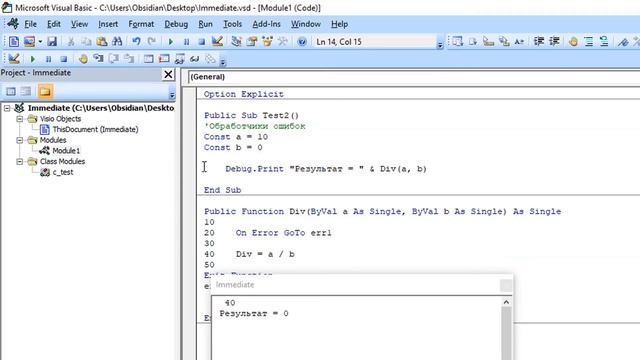Collapse the Class Modules folder
This screenshot has width=640, height=360.
click(20, 161)
